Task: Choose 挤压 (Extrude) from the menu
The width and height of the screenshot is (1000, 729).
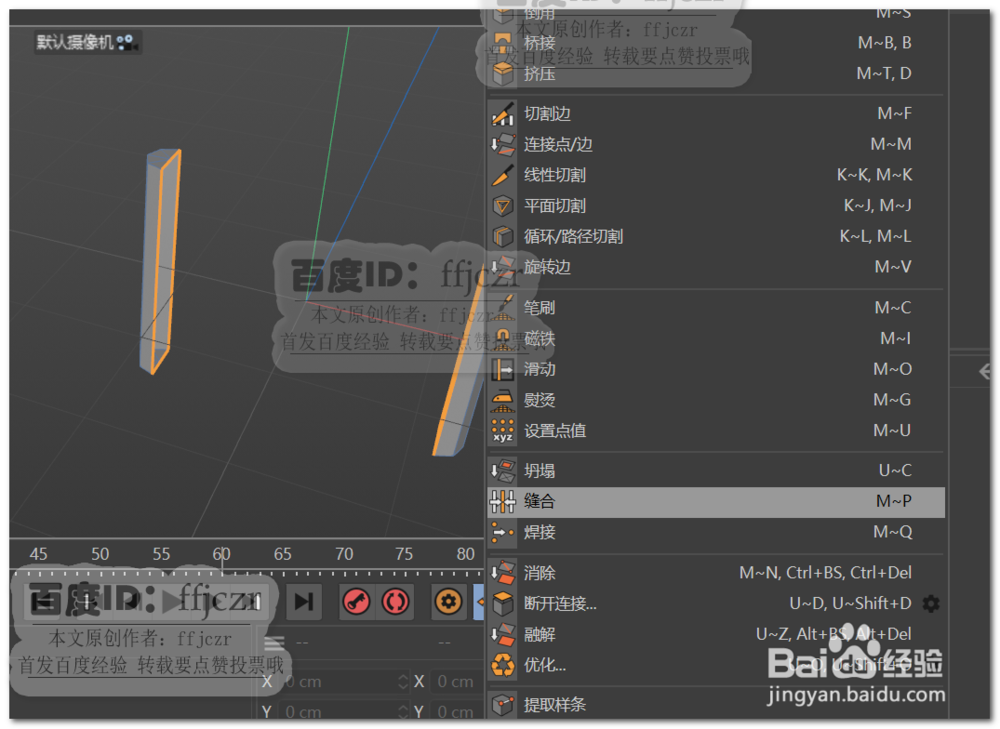Action: (x=539, y=73)
